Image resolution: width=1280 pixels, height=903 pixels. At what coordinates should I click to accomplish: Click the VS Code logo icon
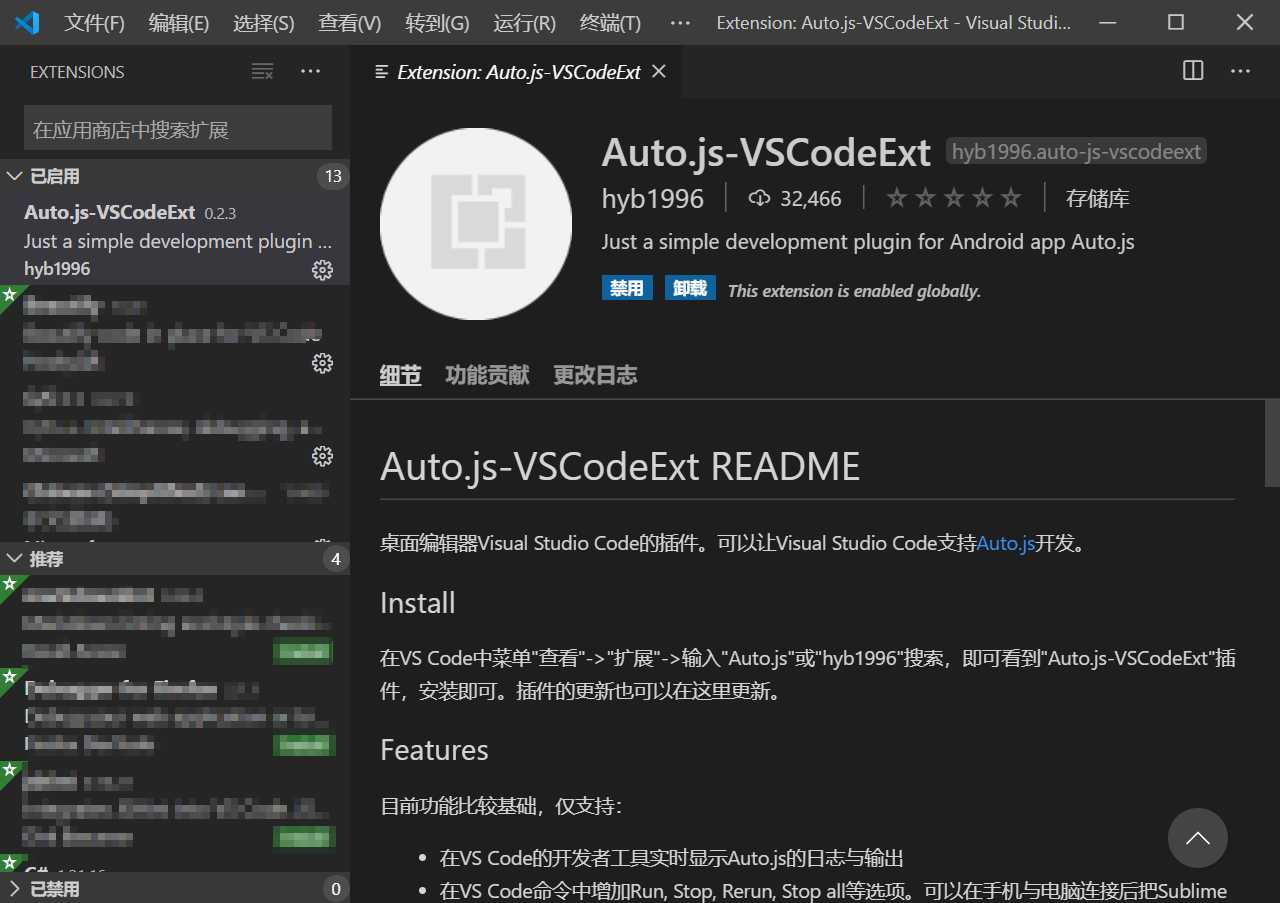26,22
